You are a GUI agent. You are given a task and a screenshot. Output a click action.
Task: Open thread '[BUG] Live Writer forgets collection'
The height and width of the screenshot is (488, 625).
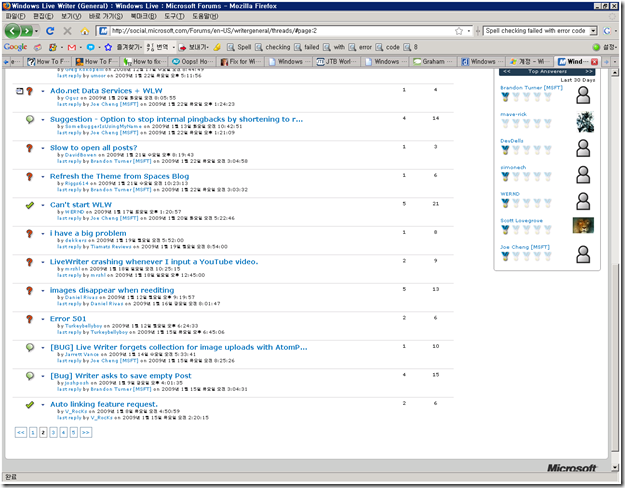pyautogui.click(x=179, y=347)
